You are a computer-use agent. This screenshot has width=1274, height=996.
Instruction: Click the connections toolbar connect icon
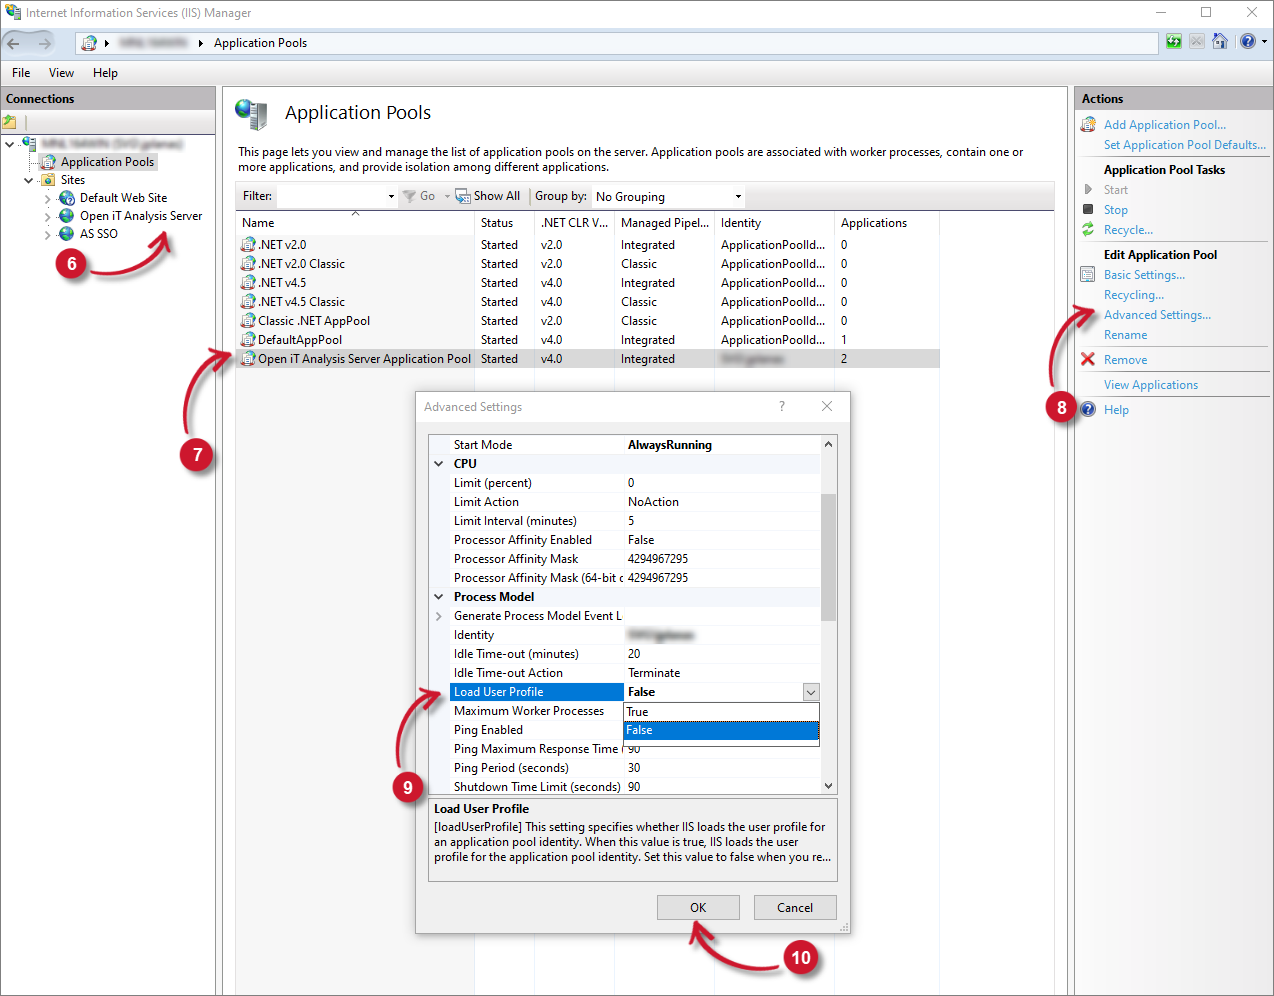point(10,122)
